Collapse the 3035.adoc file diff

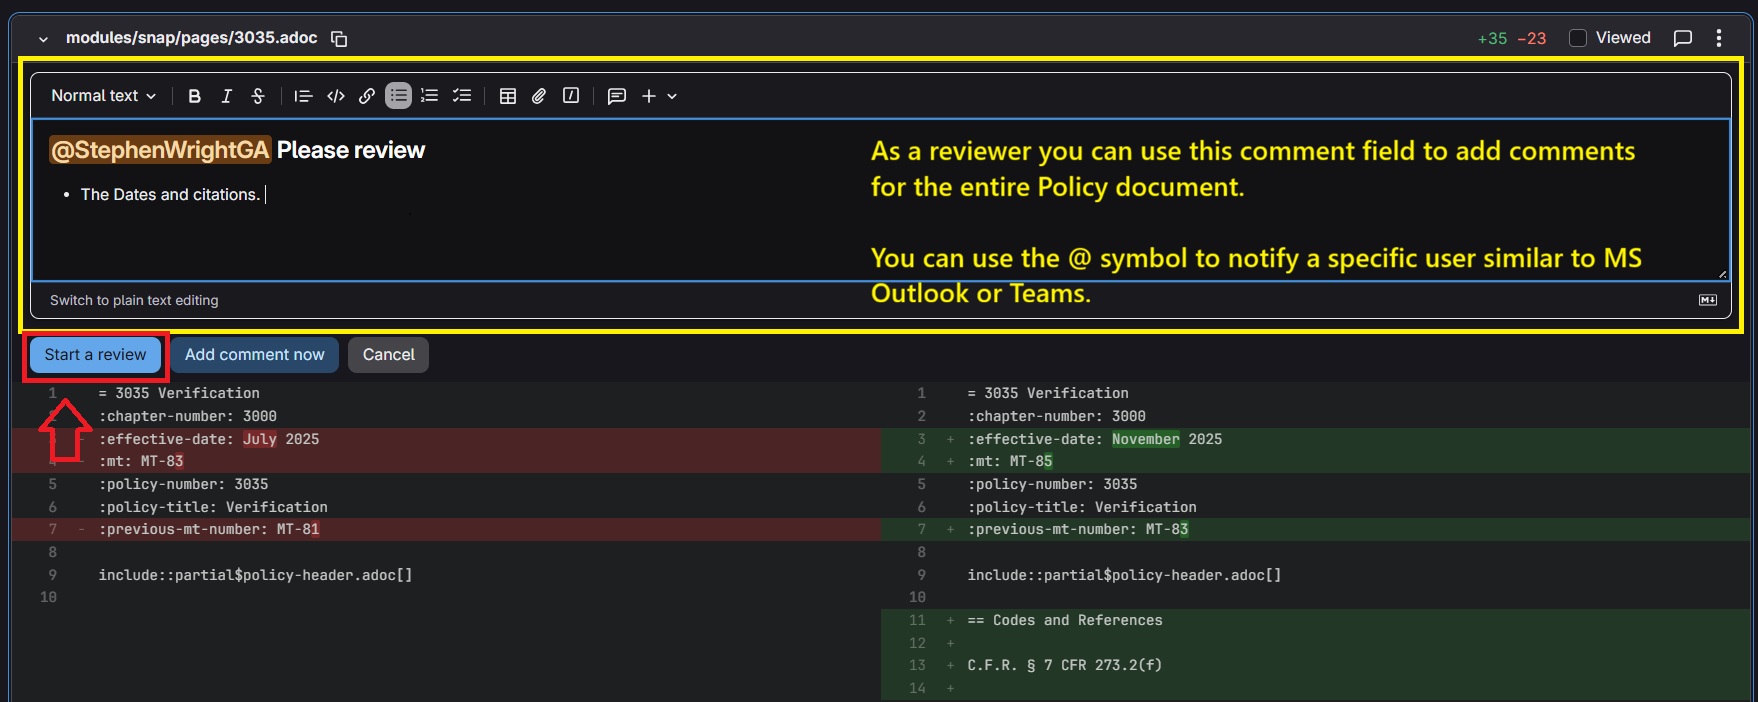(x=43, y=39)
